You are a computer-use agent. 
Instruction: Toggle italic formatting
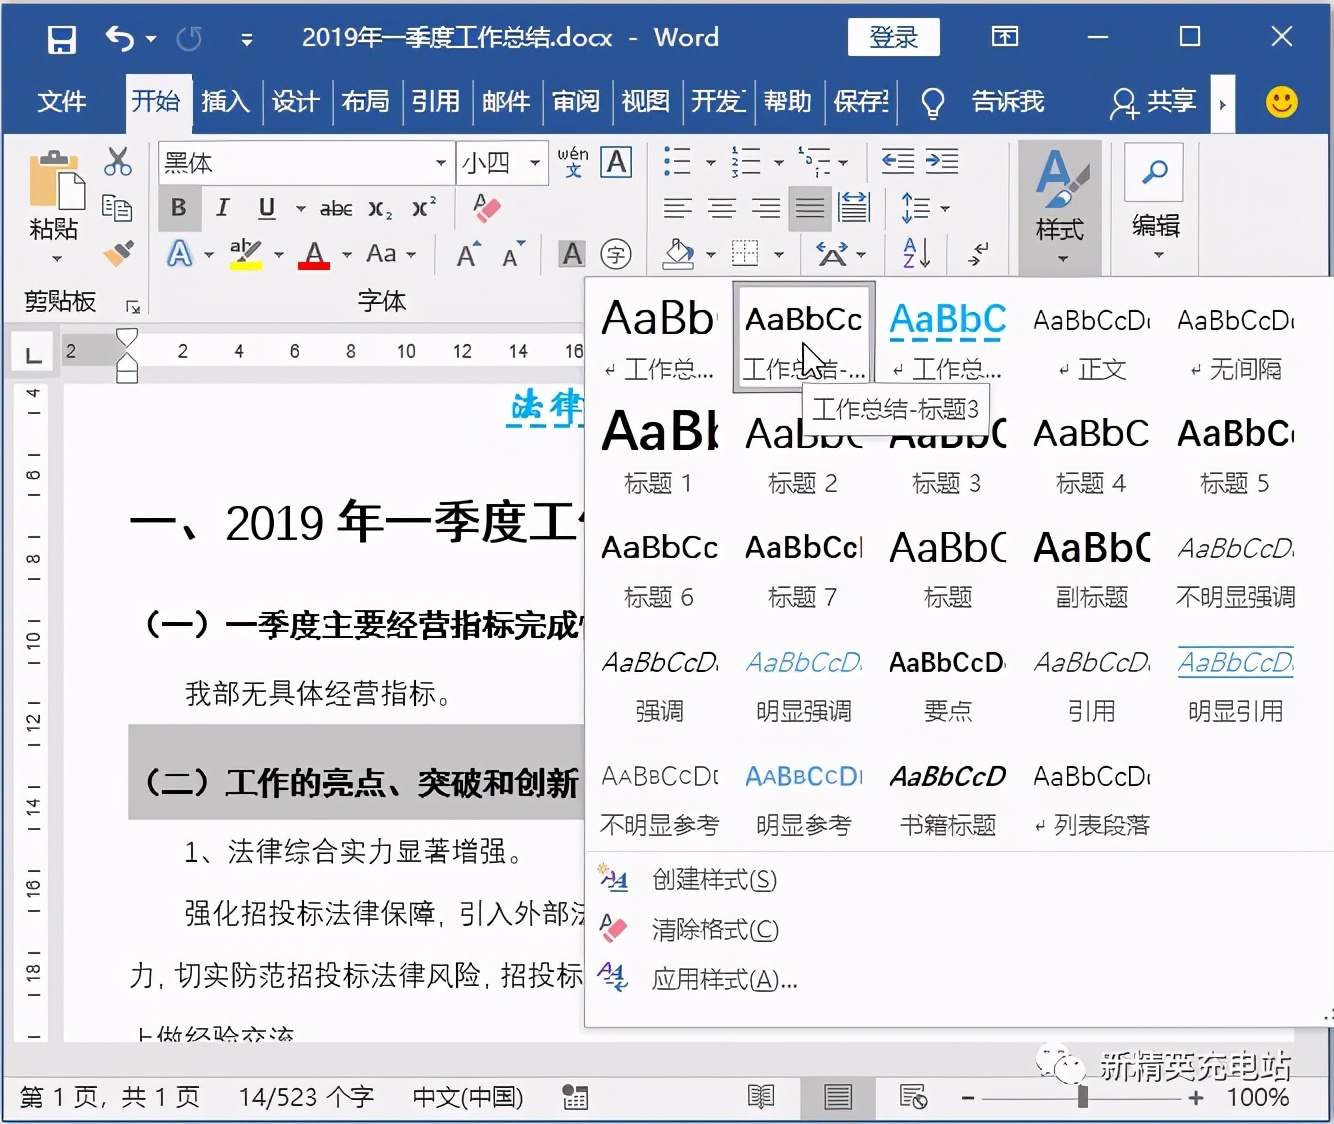(223, 208)
